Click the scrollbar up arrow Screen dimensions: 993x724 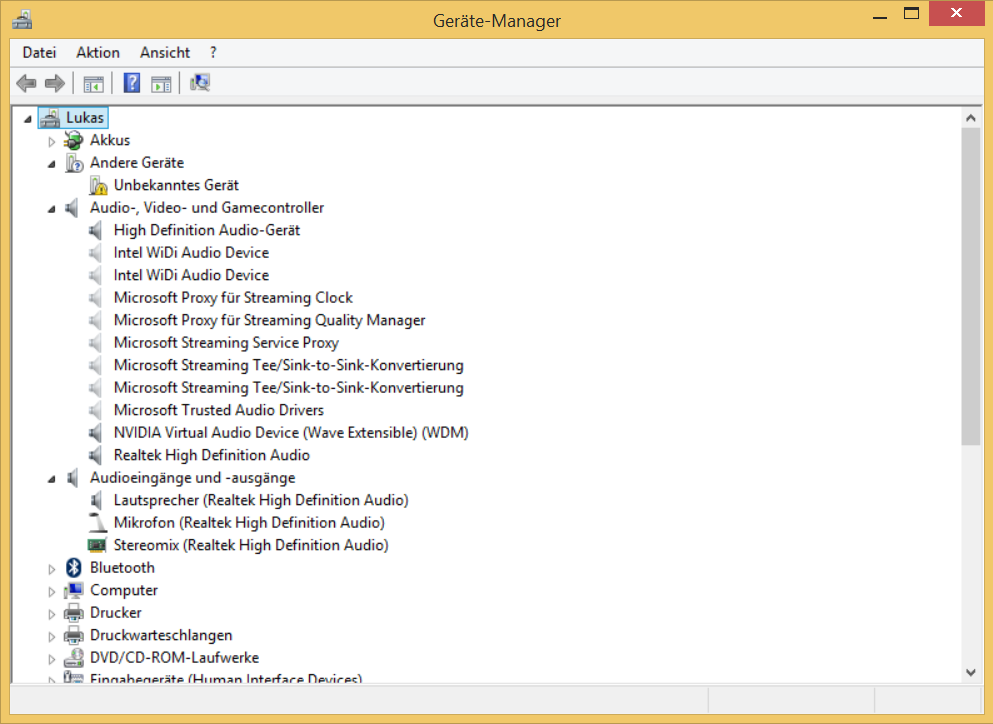970,118
